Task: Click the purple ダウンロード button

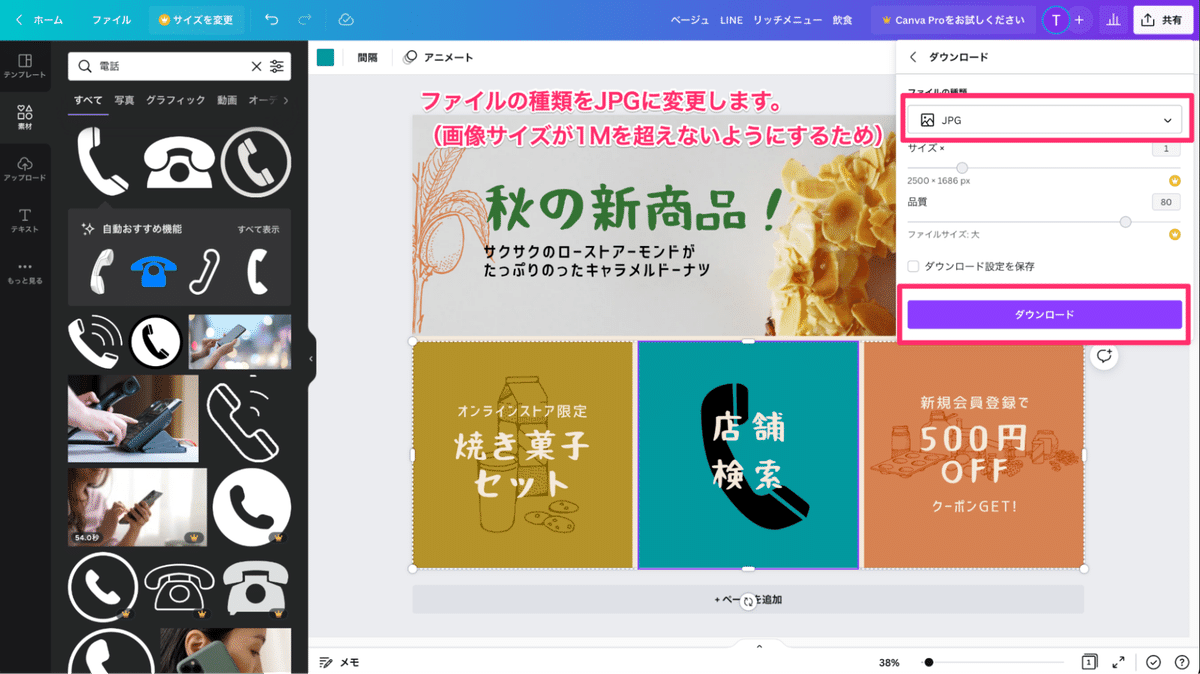Action: tap(1044, 315)
